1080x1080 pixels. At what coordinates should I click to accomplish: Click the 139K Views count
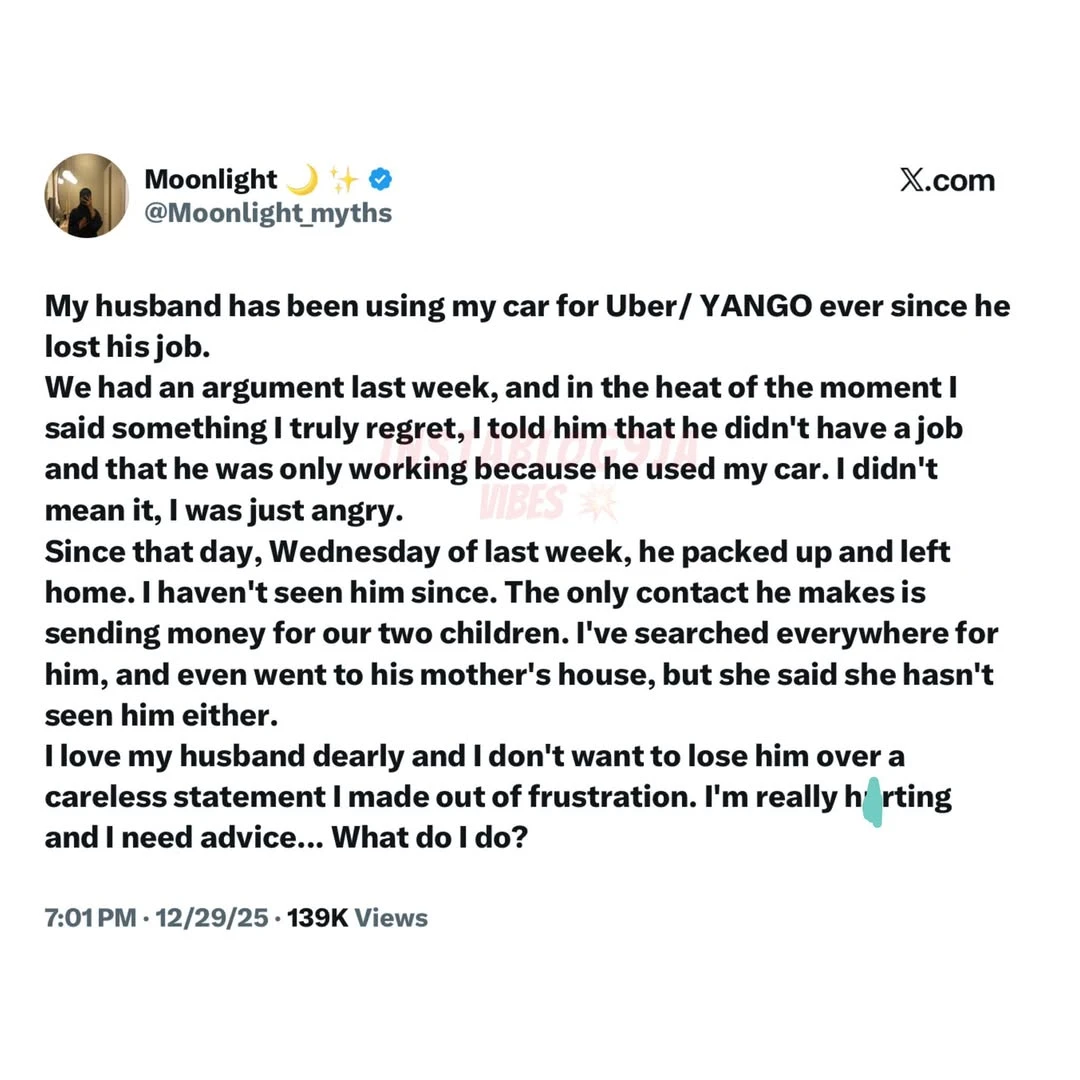pyautogui.click(x=357, y=918)
